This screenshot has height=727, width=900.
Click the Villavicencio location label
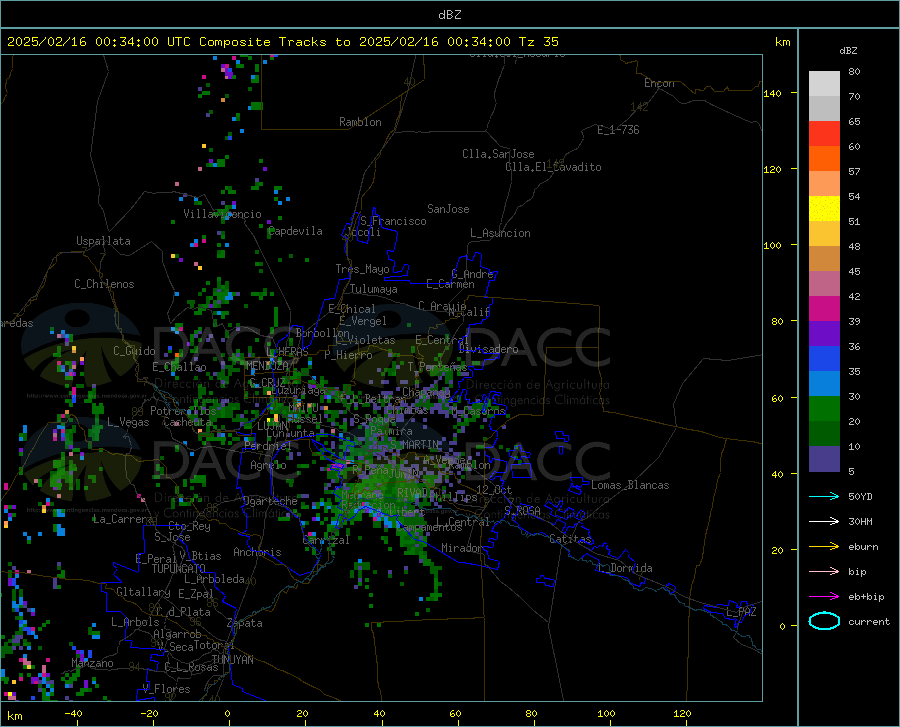click(222, 214)
